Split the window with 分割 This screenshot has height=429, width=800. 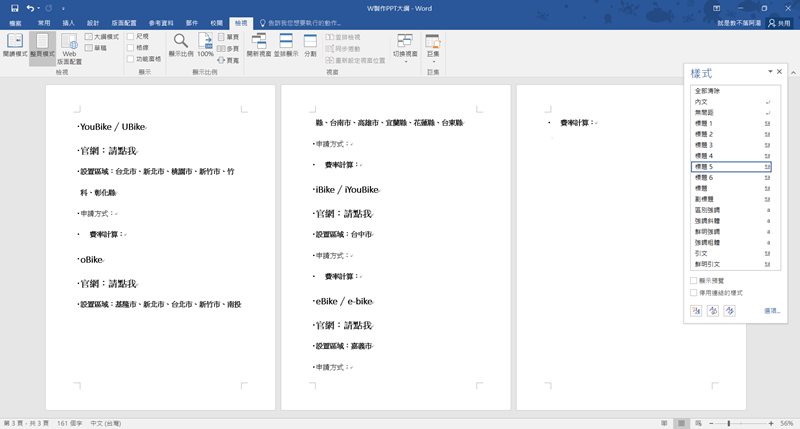pos(310,45)
